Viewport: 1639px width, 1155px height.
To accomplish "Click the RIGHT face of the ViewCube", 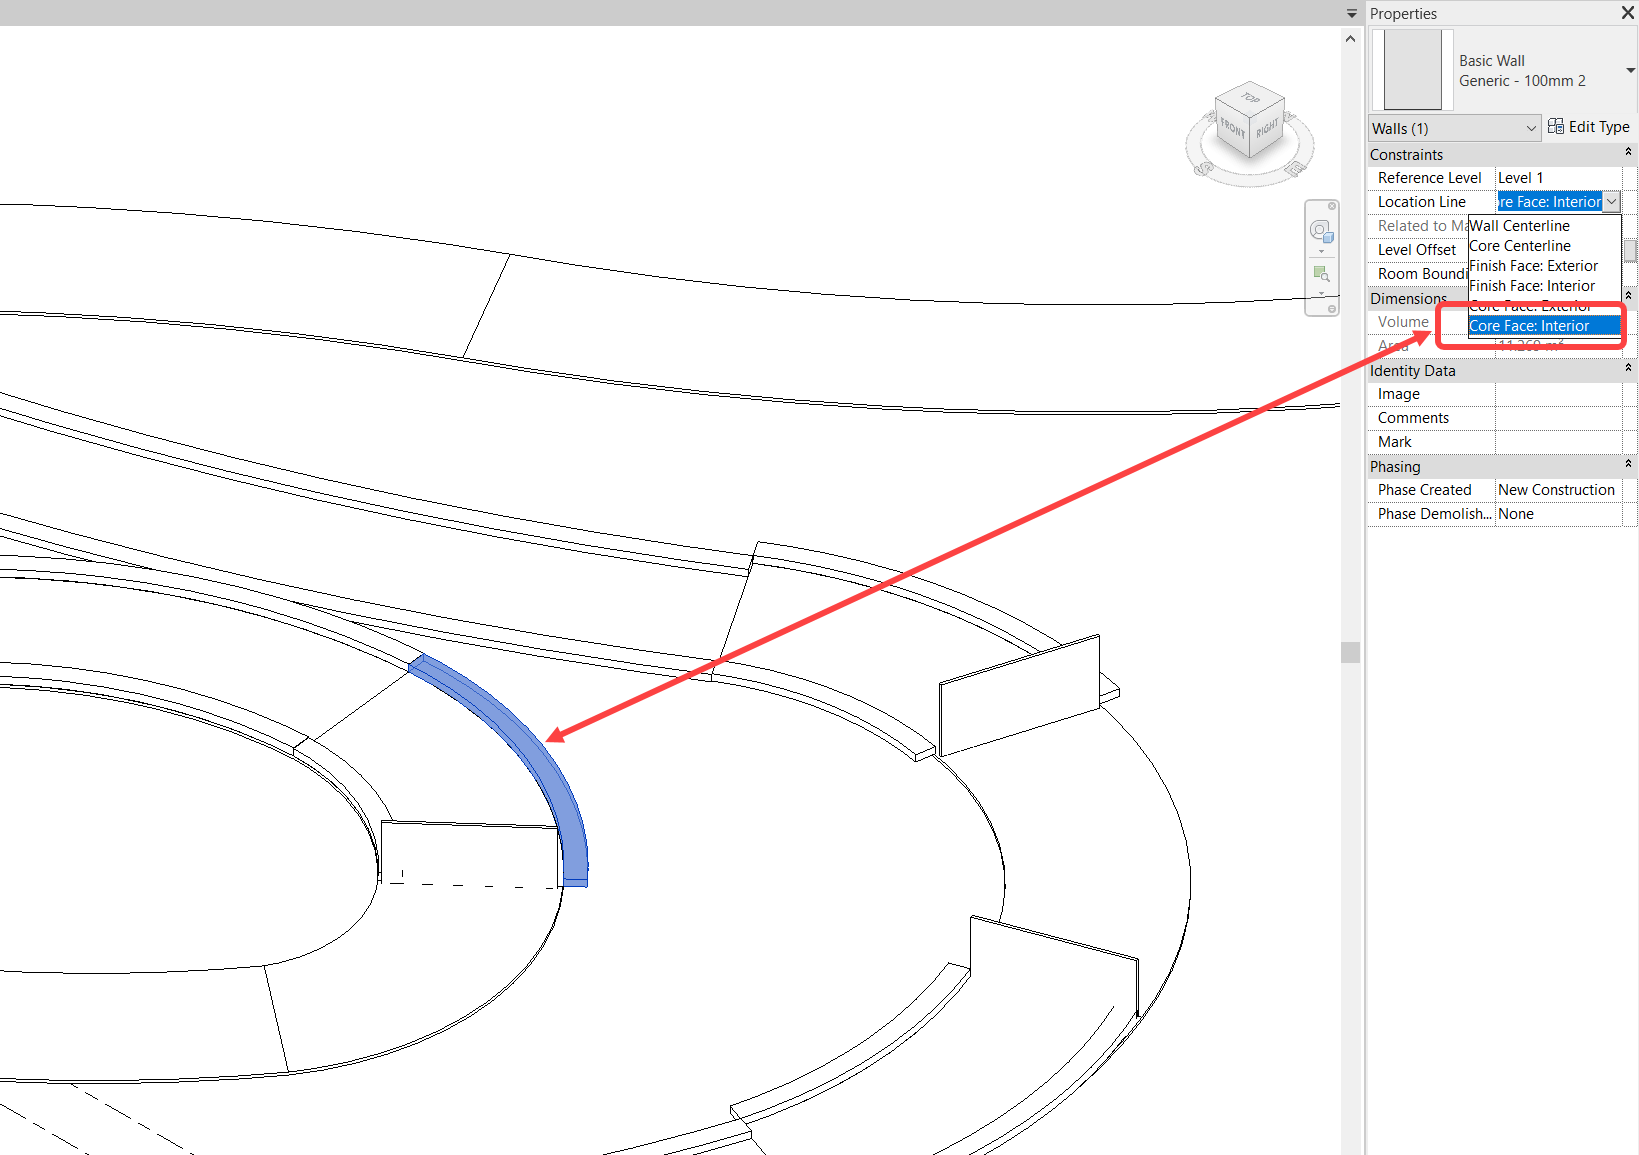I will click(x=1268, y=129).
